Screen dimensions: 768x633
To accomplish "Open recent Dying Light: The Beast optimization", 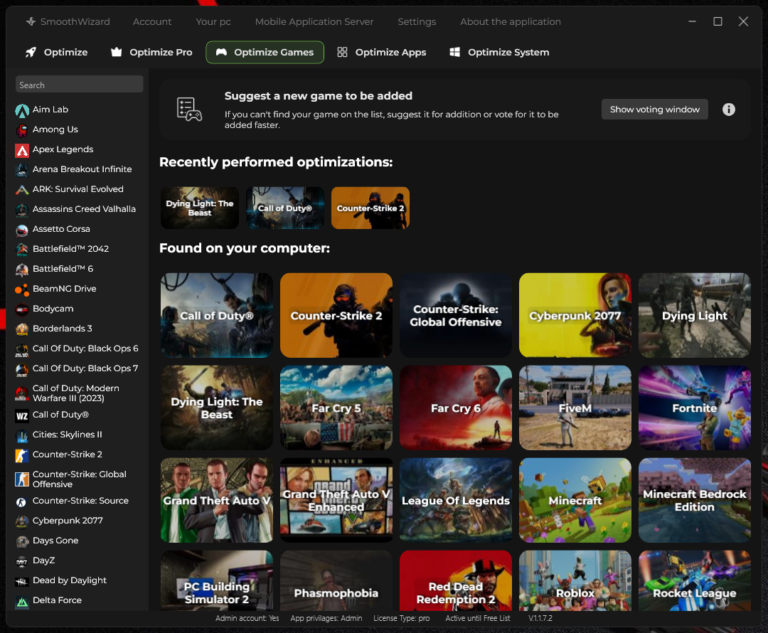I will click(x=200, y=208).
